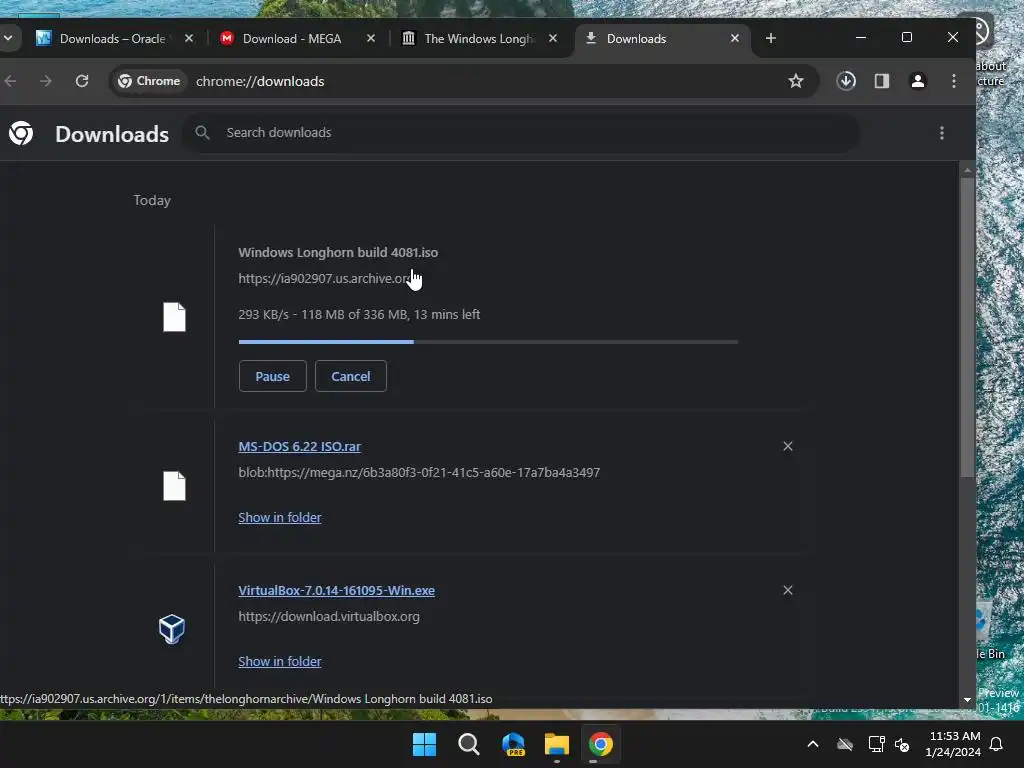Click the VirtualBox cube icon
The image size is (1024, 768).
pyautogui.click(x=172, y=629)
